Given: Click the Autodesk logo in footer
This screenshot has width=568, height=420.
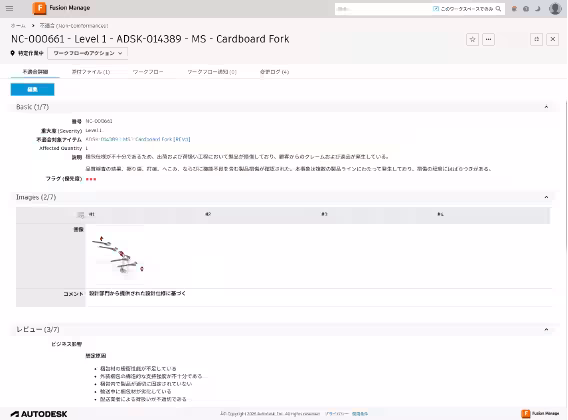Looking at the screenshot, I should coord(39,414).
